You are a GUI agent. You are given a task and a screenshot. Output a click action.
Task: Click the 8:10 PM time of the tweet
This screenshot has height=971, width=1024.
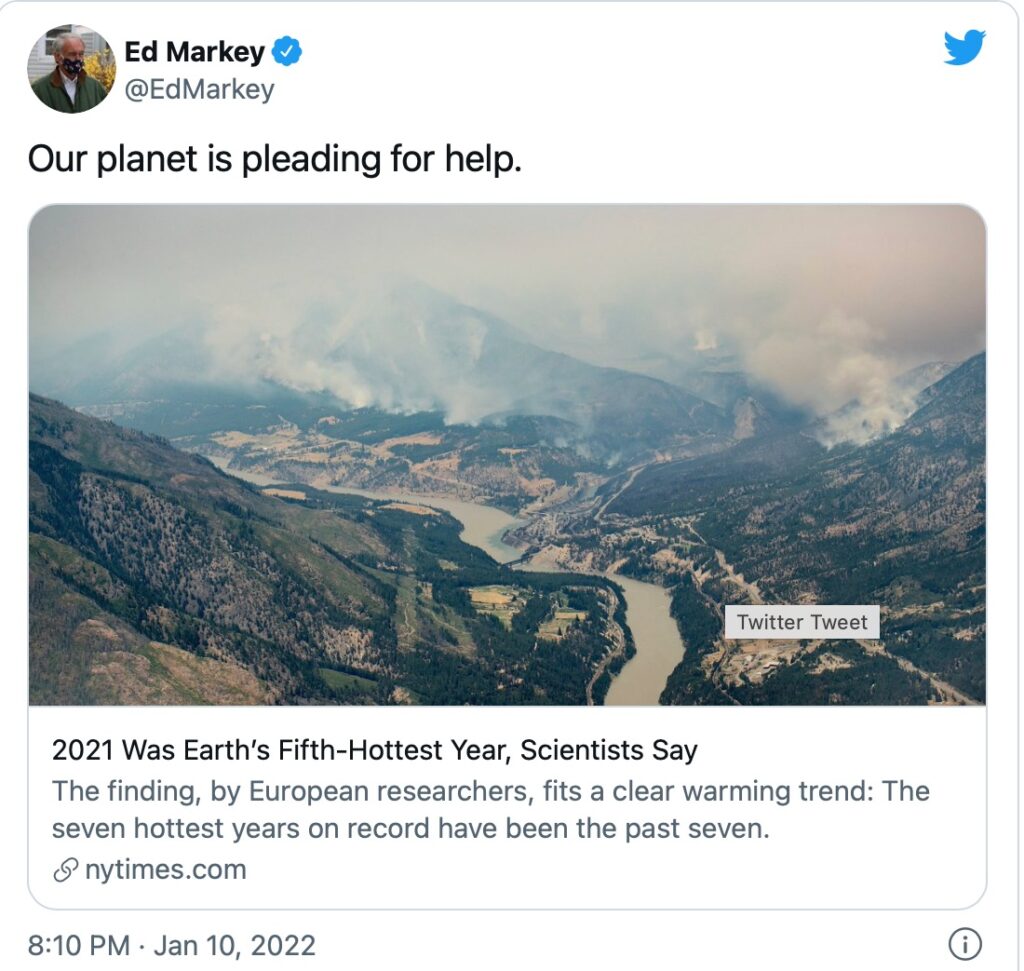pos(78,945)
